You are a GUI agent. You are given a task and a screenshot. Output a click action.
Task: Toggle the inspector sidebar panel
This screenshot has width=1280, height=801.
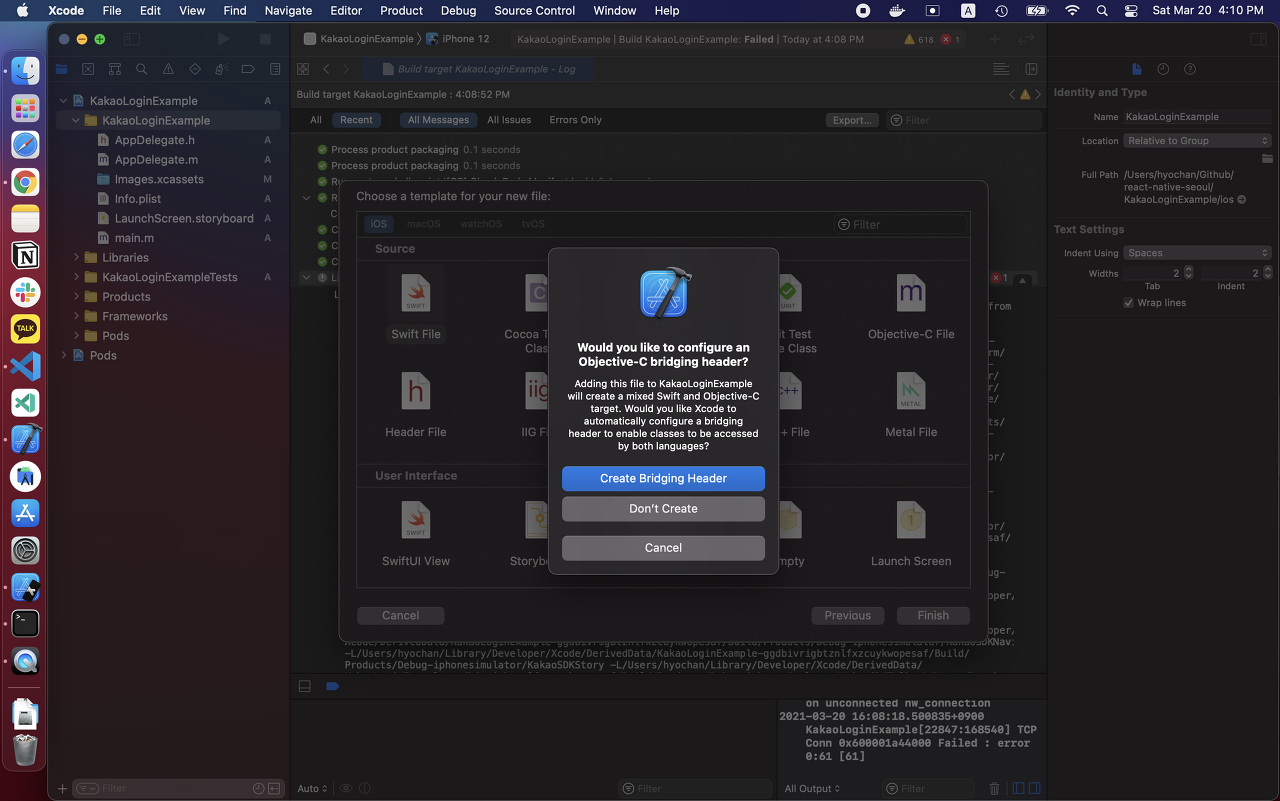pyautogui.click(x=1258, y=39)
